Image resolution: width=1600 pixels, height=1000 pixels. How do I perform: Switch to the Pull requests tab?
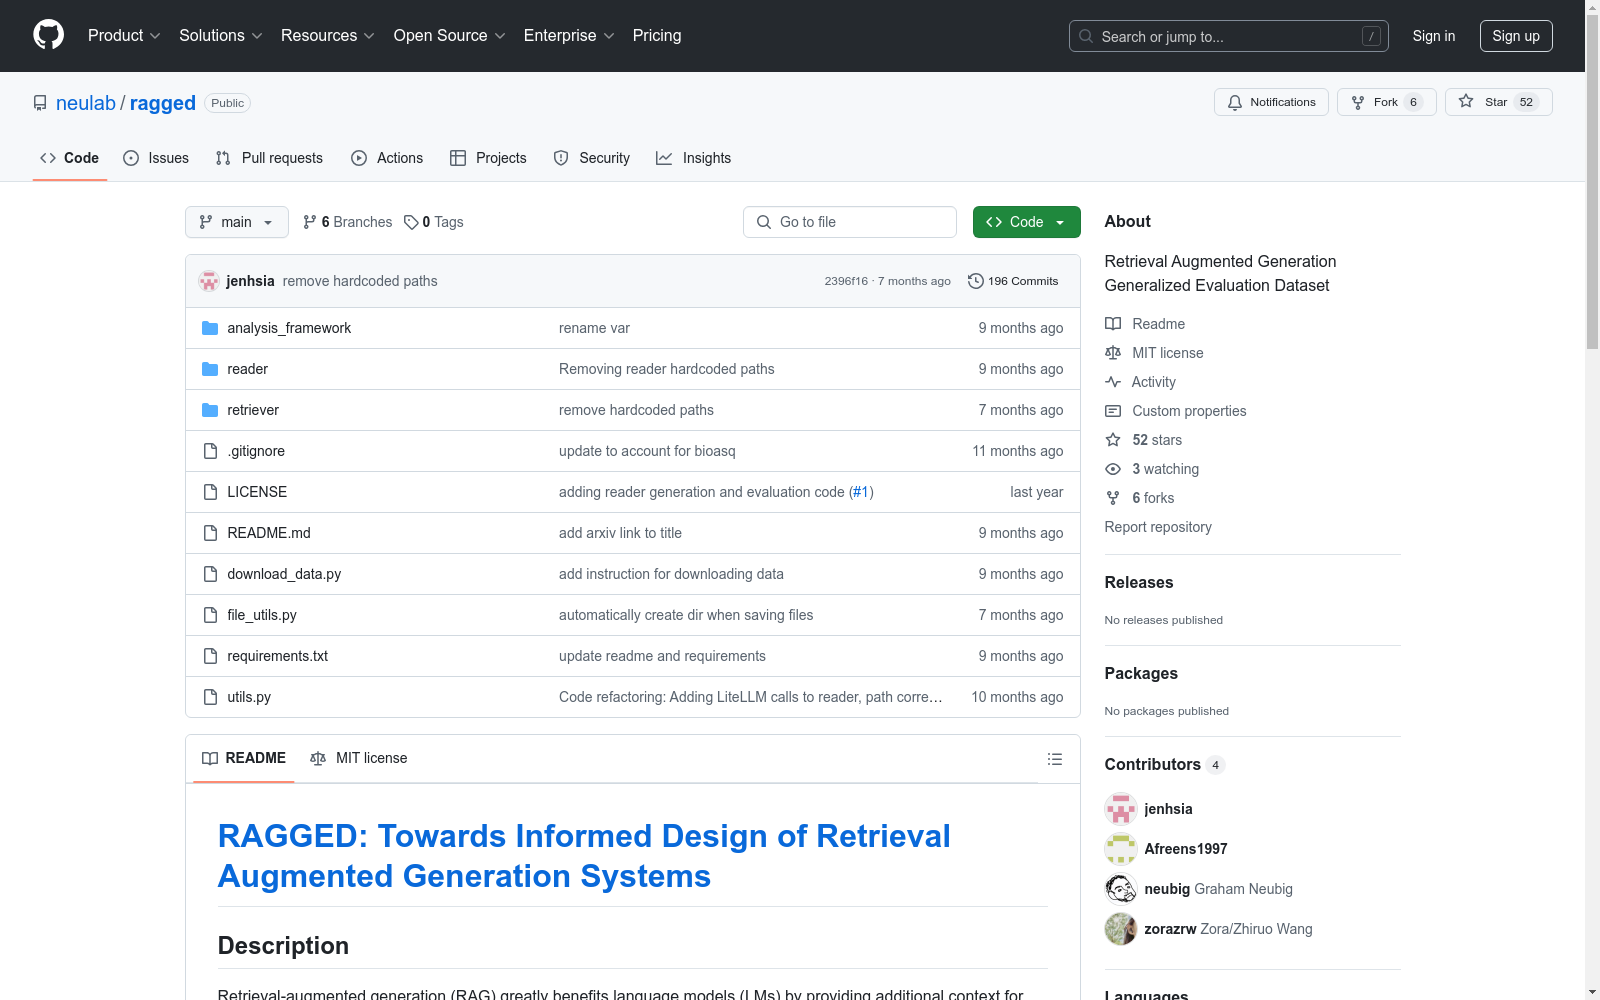[x=269, y=158]
